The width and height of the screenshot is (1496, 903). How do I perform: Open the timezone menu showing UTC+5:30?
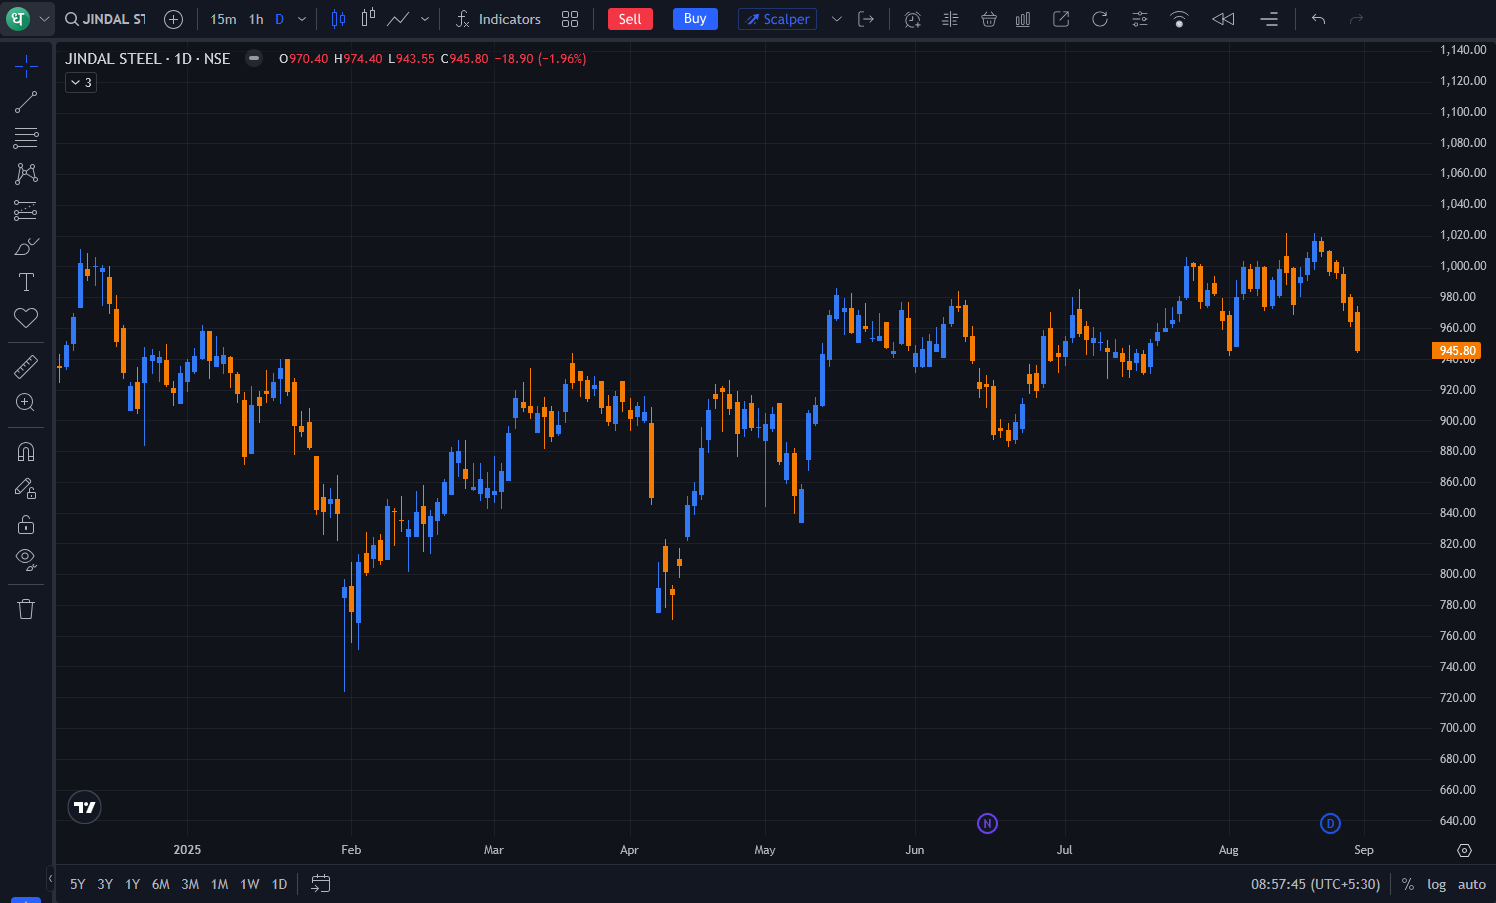[1315, 884]
